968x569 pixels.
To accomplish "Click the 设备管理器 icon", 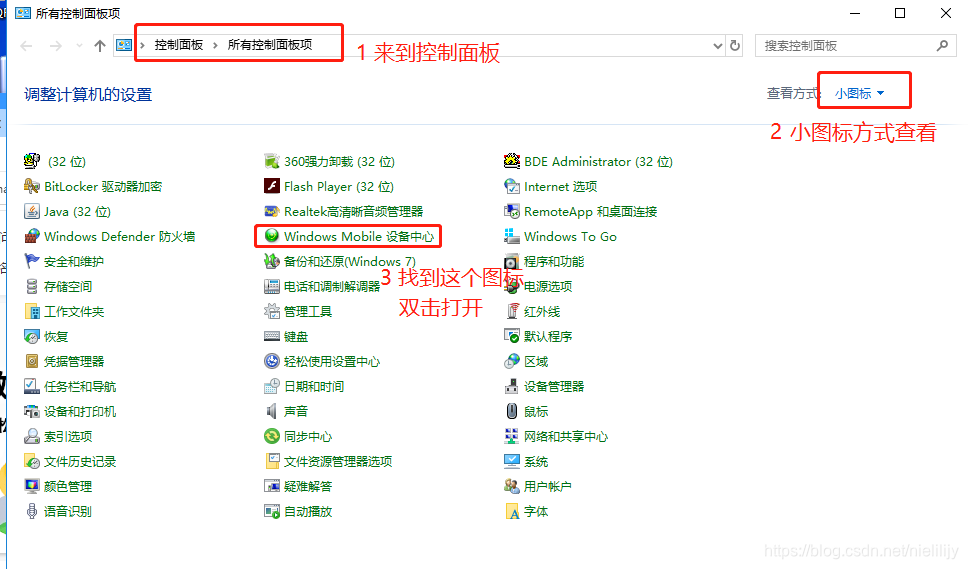I will pos(512,386).
